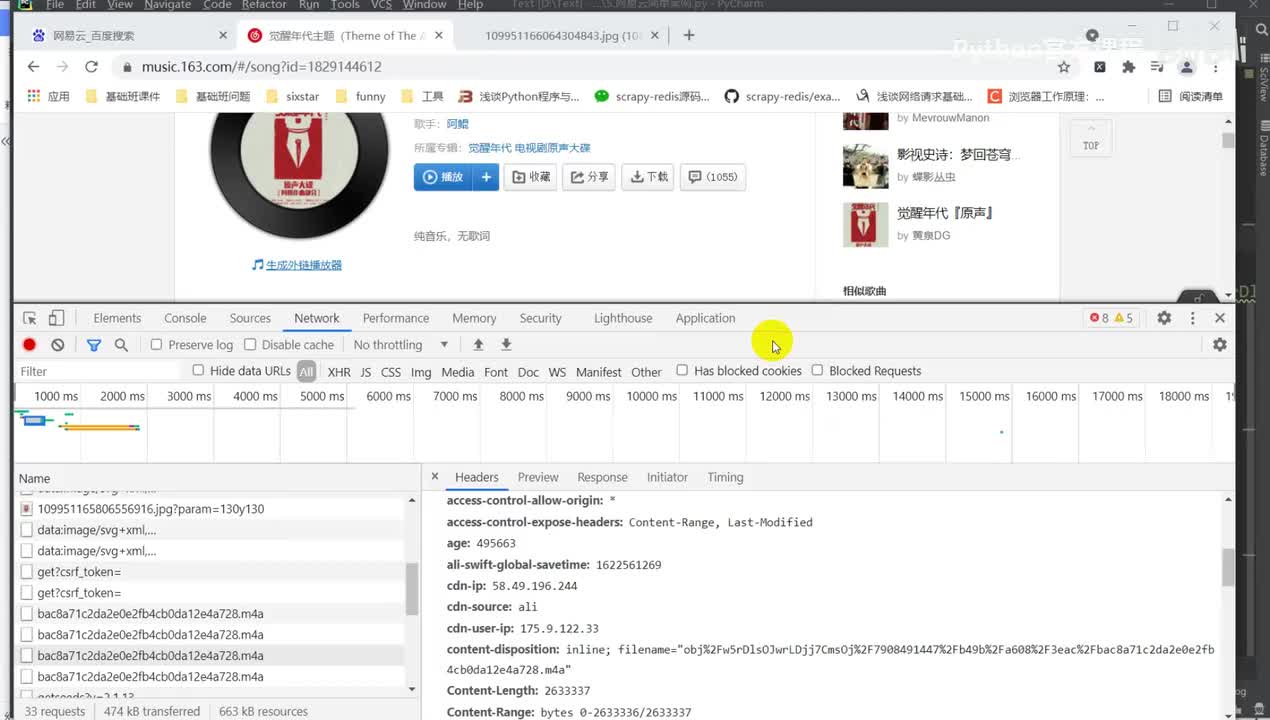Image resolution: width=1270 pixels, height=720 pixels.
Task: Open DevTools settings gear
Action: point(1164,318)
